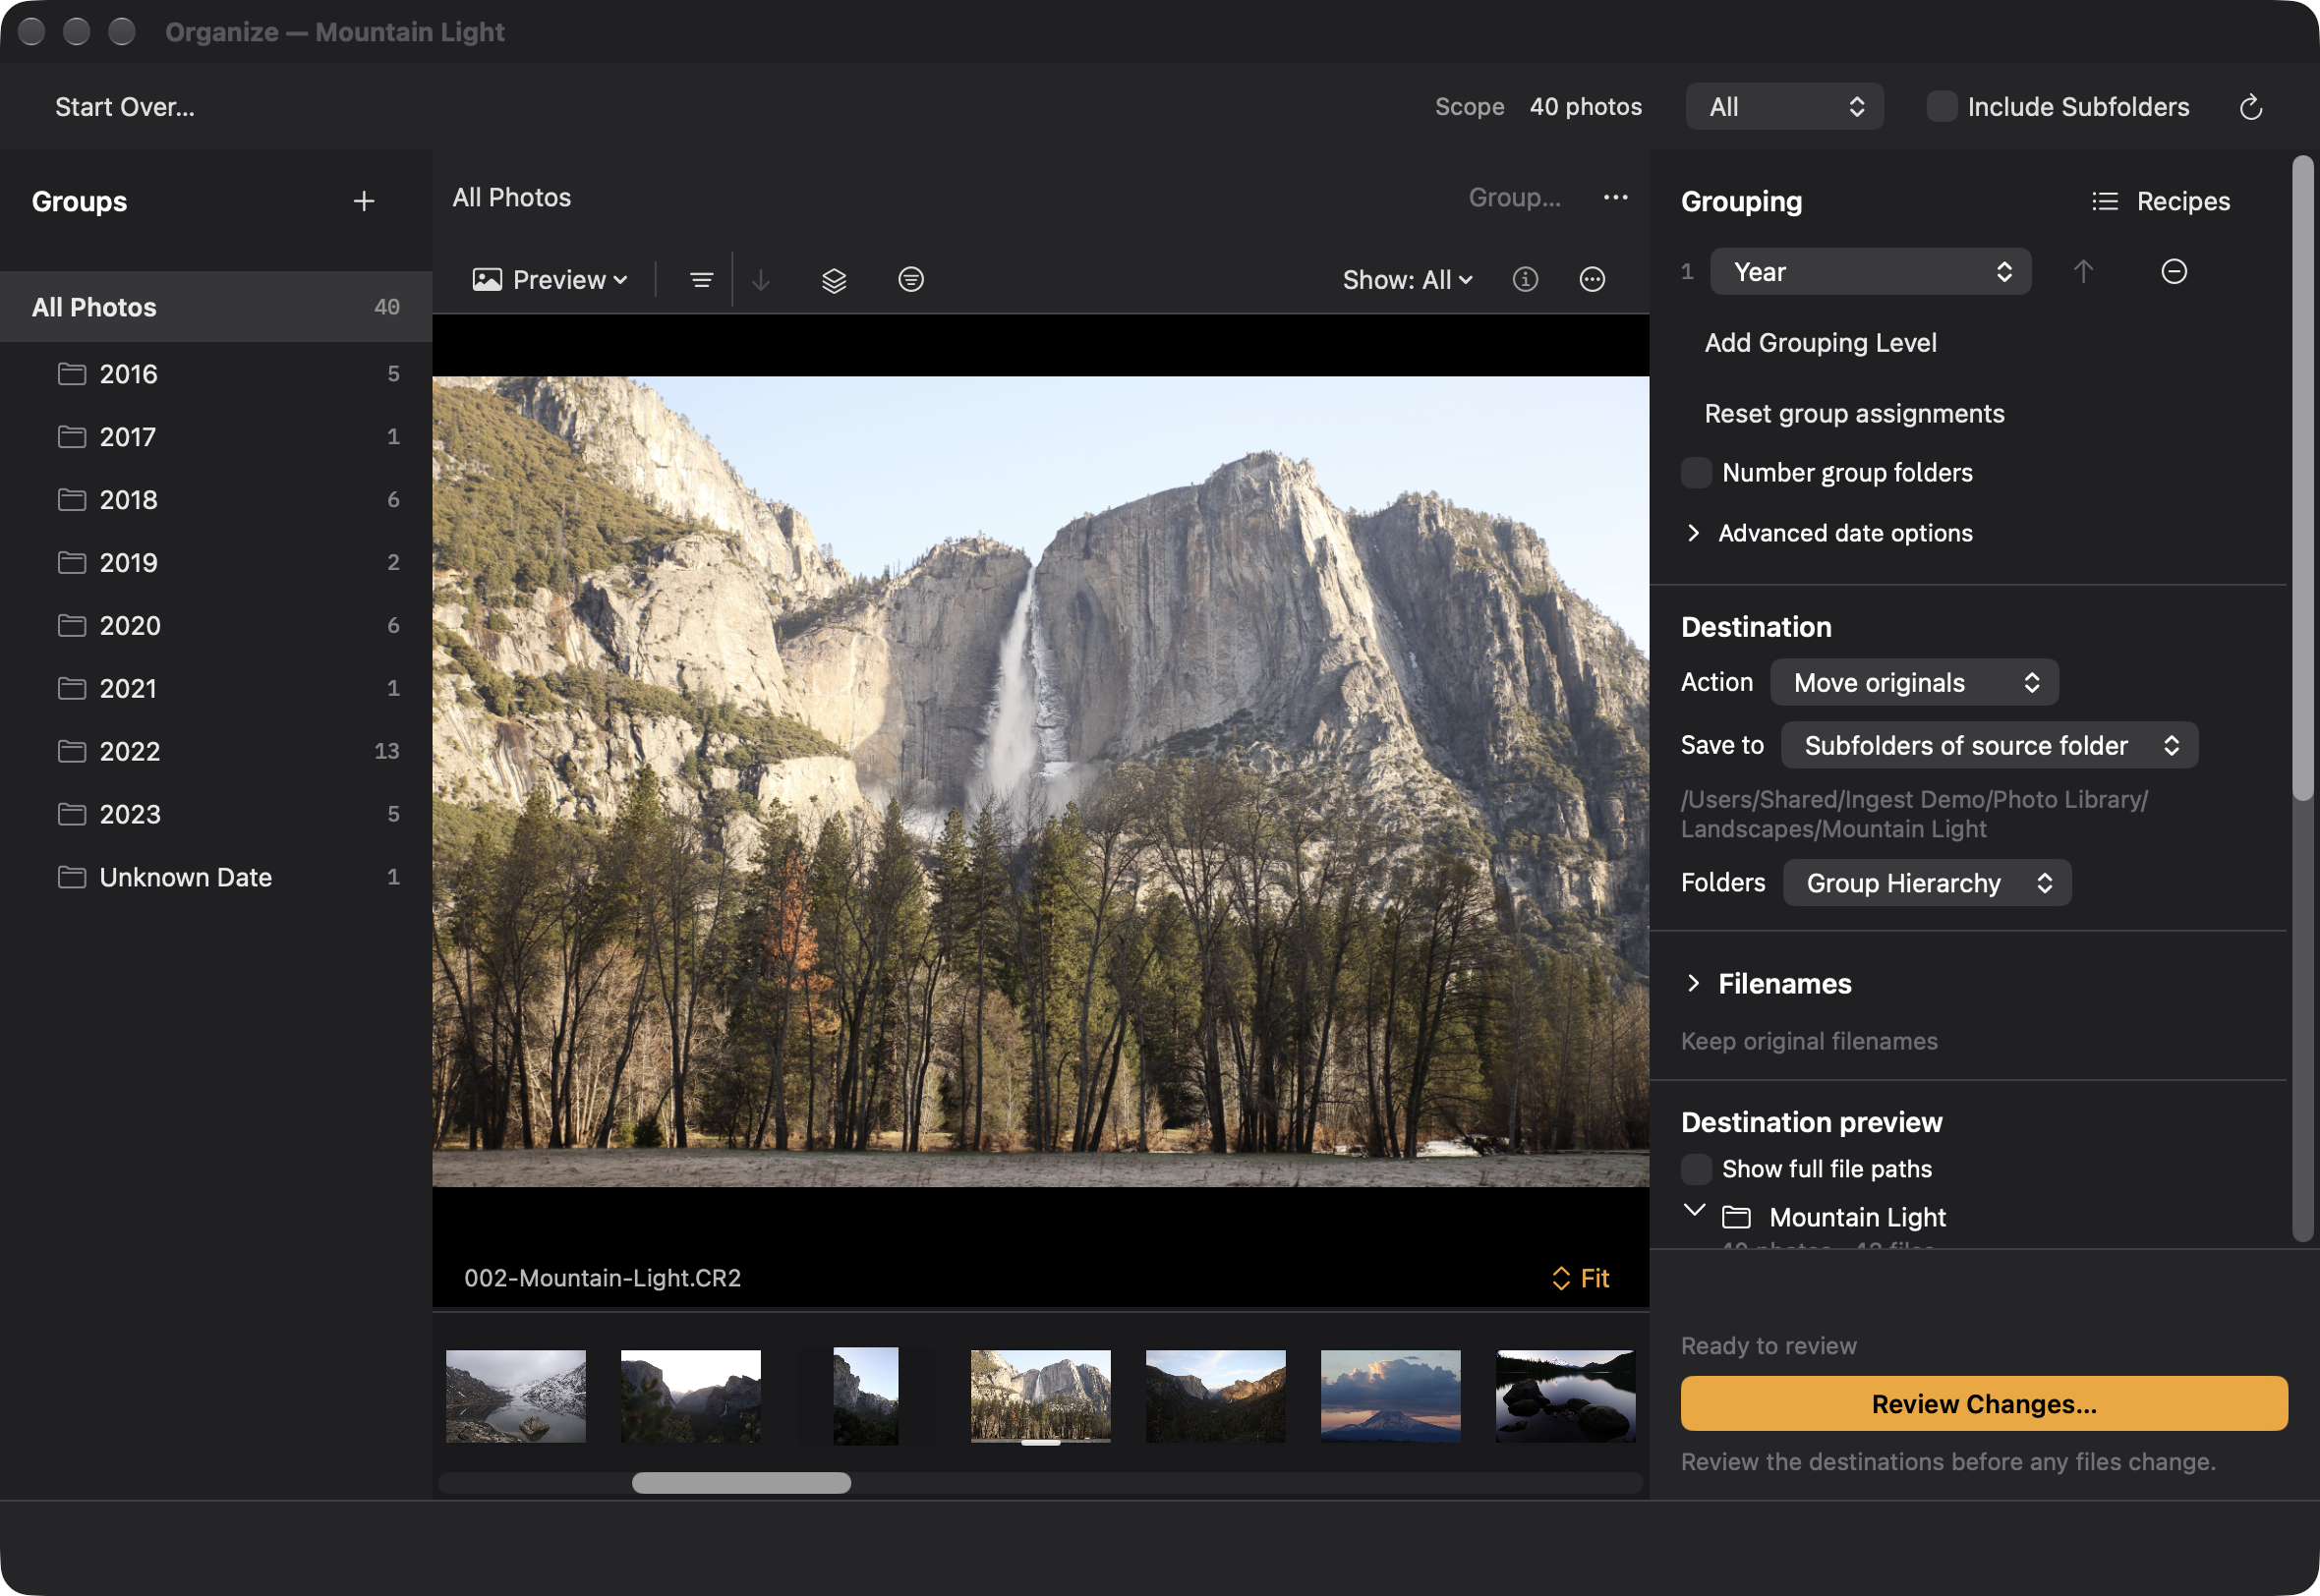Add a new group with the plus icon

[364, 201]
